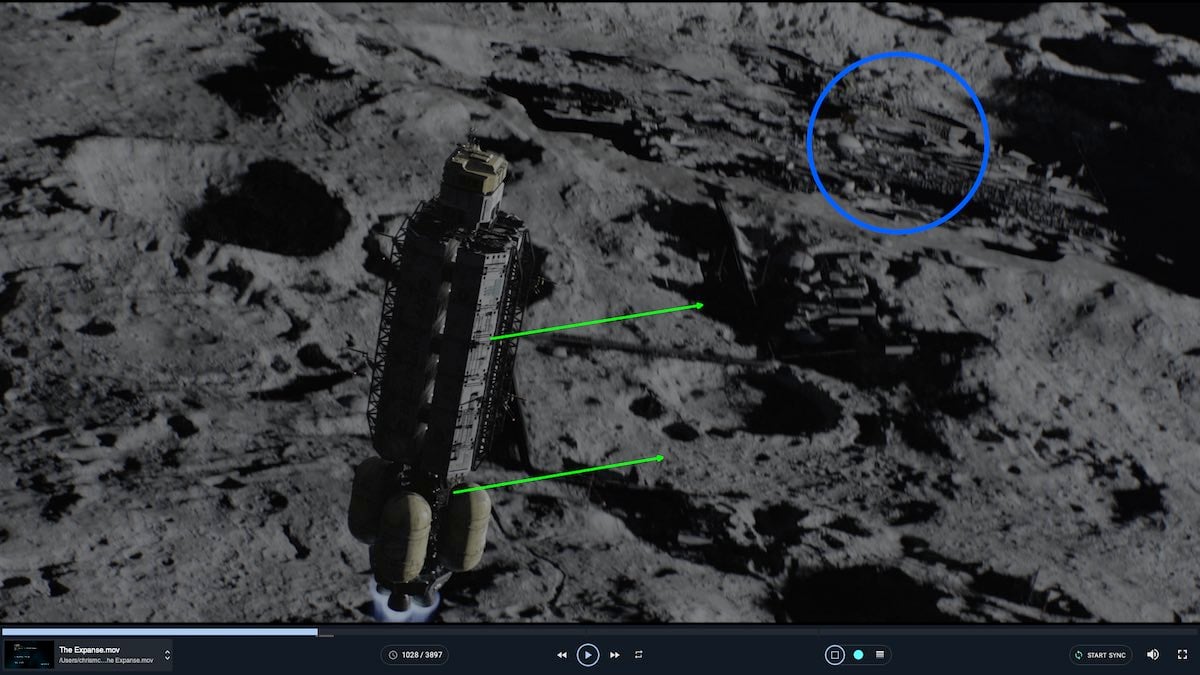This screenshot has height=675, width=1200.
Task: Select the square shape annotation tool
Action: (x=835, y=655)
